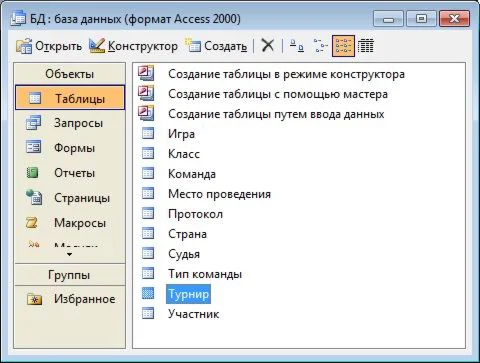Viewport: 480px width, 363px height.
Task: Select the Участник table
Action: tap(194, 314)
